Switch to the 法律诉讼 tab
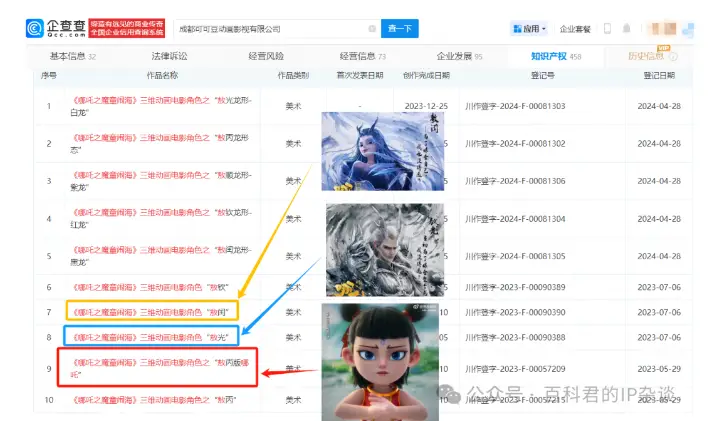This screenshot has height=421, width=724. click(x=169, y=56)
